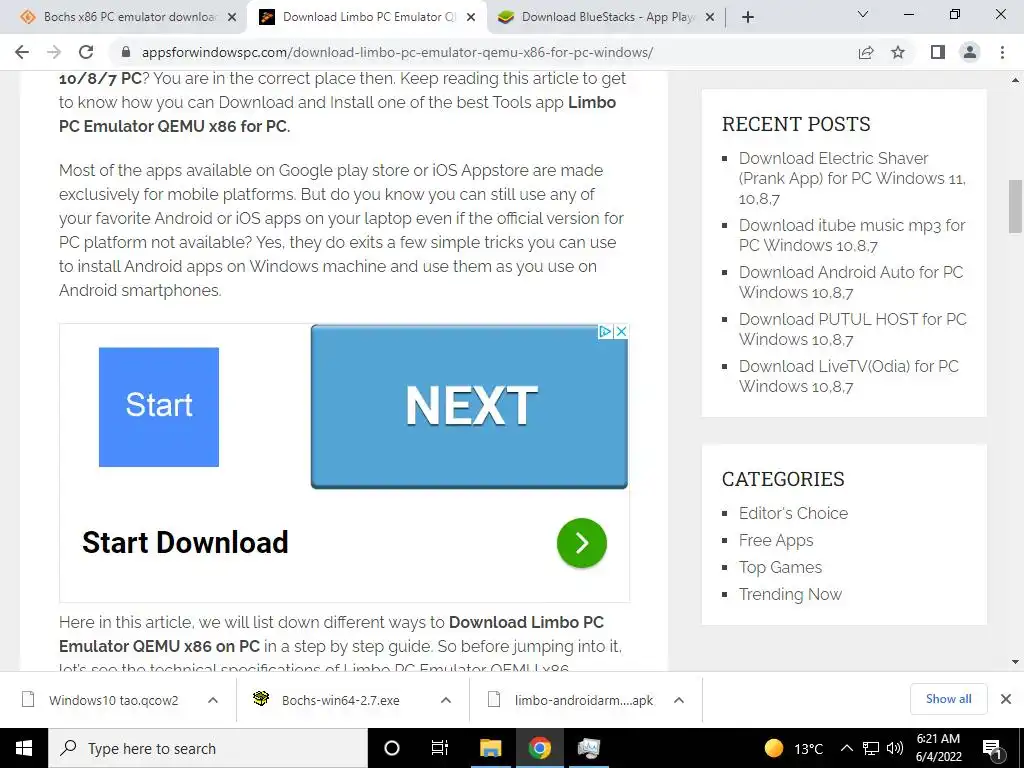Image resolution: width=1024 pixels, height=768 pixels.
Task: Open network status tray icon
Action: (x=871, y=748)
